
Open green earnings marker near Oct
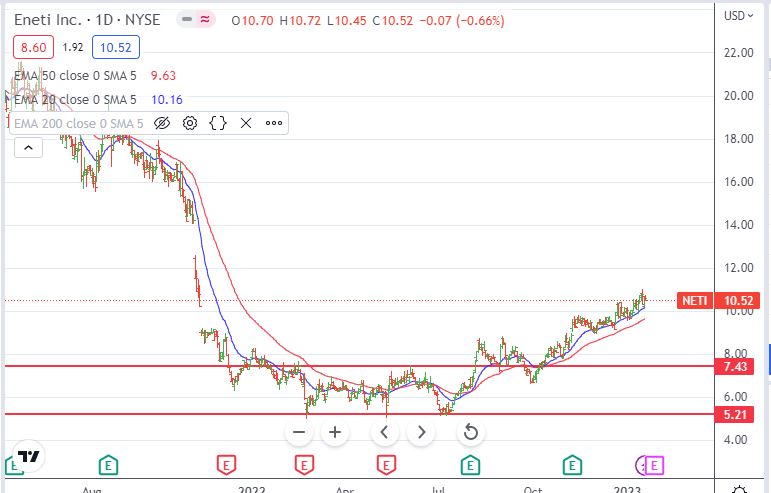(x=572, y=464)
